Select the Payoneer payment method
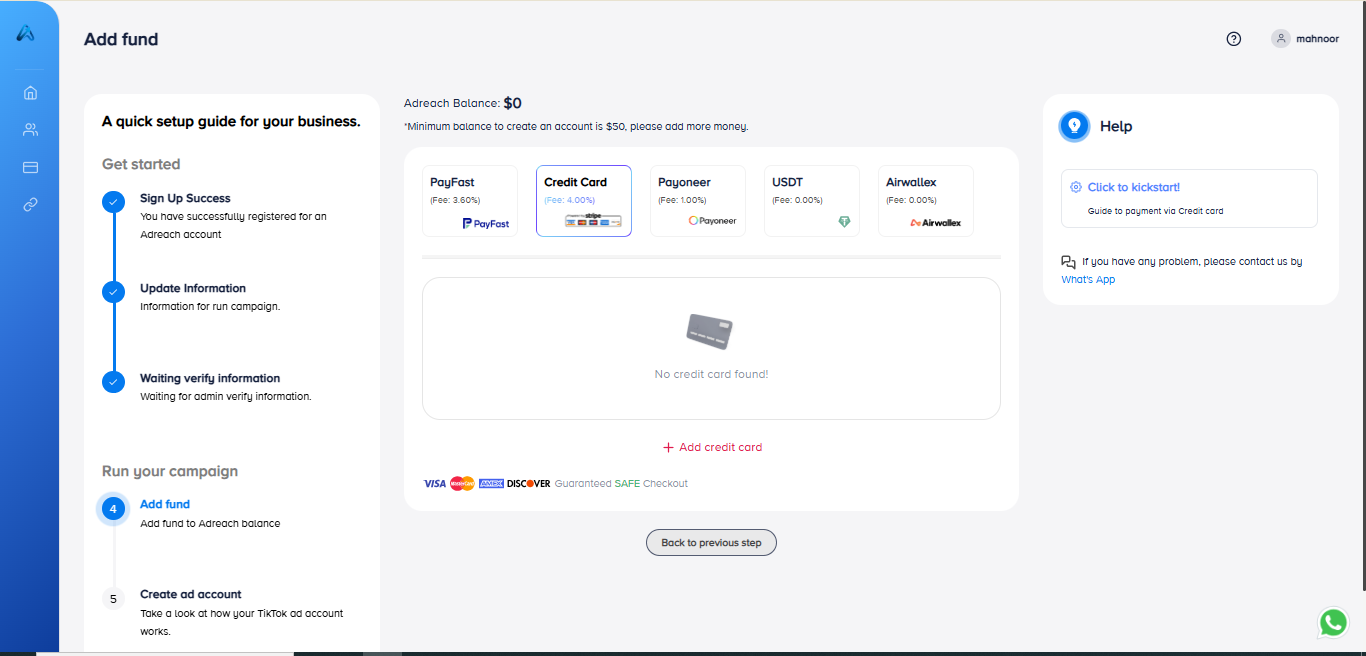 698,201
